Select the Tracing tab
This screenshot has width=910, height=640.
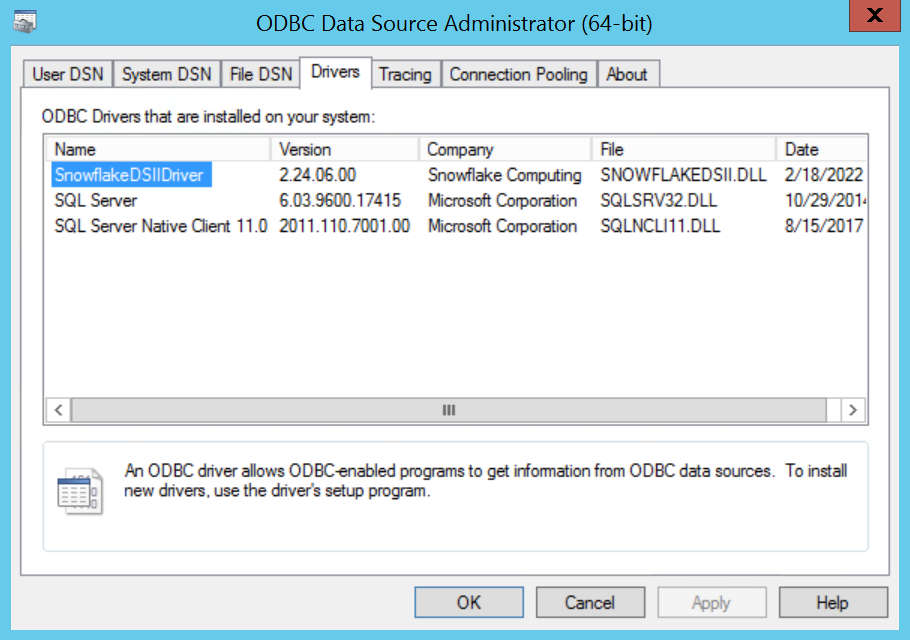[405, 74]
